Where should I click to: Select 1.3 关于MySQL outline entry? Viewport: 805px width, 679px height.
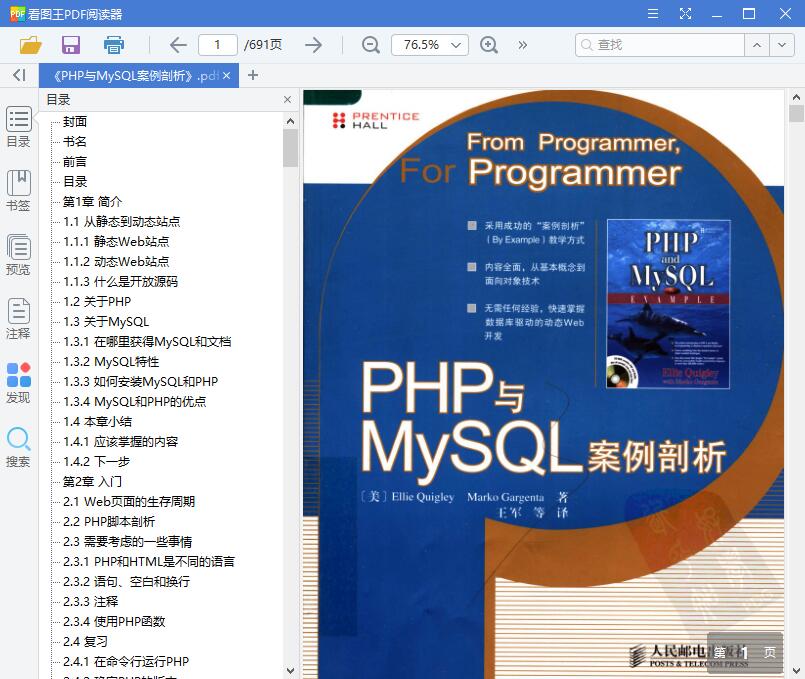click(x=106, y=322)
